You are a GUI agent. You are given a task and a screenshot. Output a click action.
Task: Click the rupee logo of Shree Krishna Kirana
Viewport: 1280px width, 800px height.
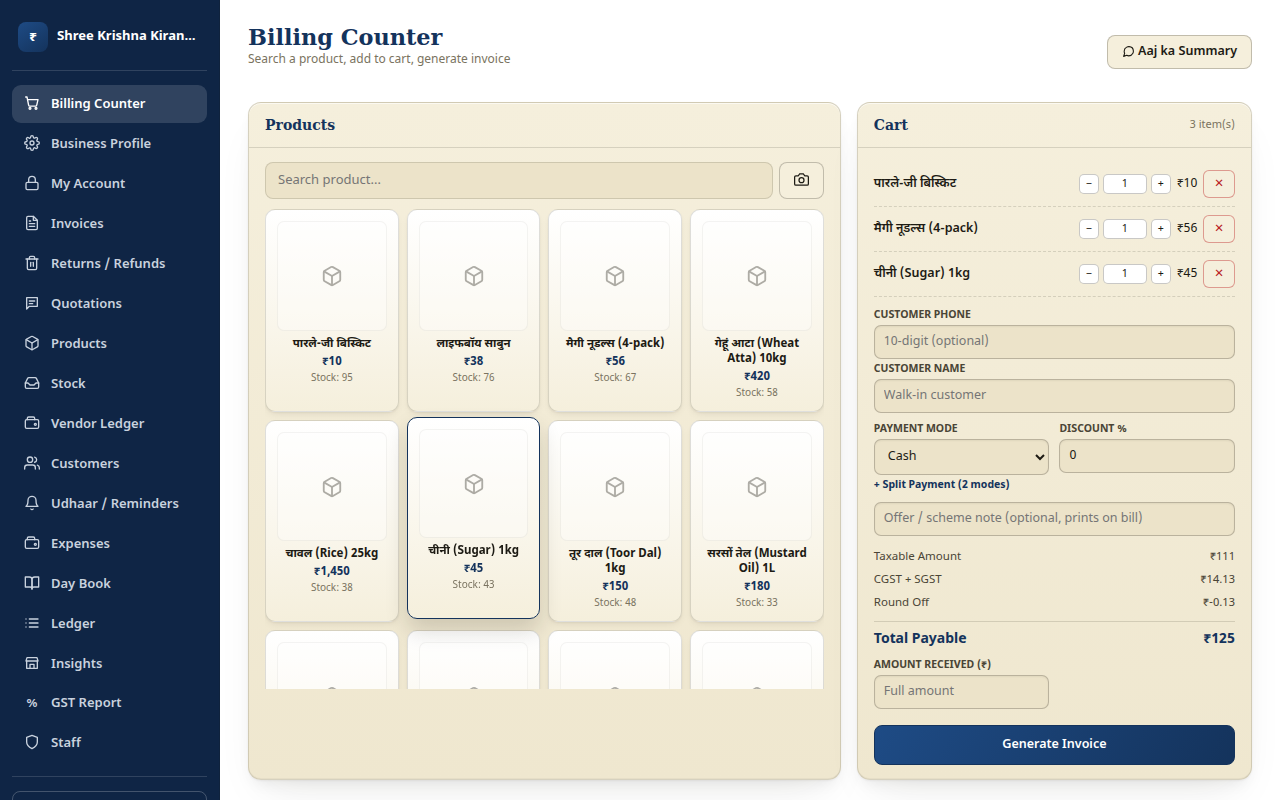click(x=33, y=37)
